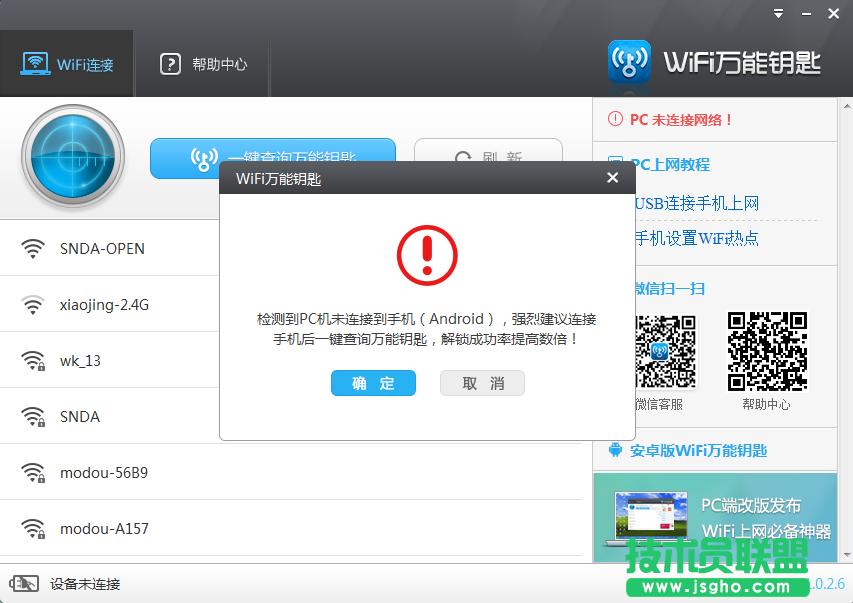Switch to the 帮助中心 tab

[203, 62]
